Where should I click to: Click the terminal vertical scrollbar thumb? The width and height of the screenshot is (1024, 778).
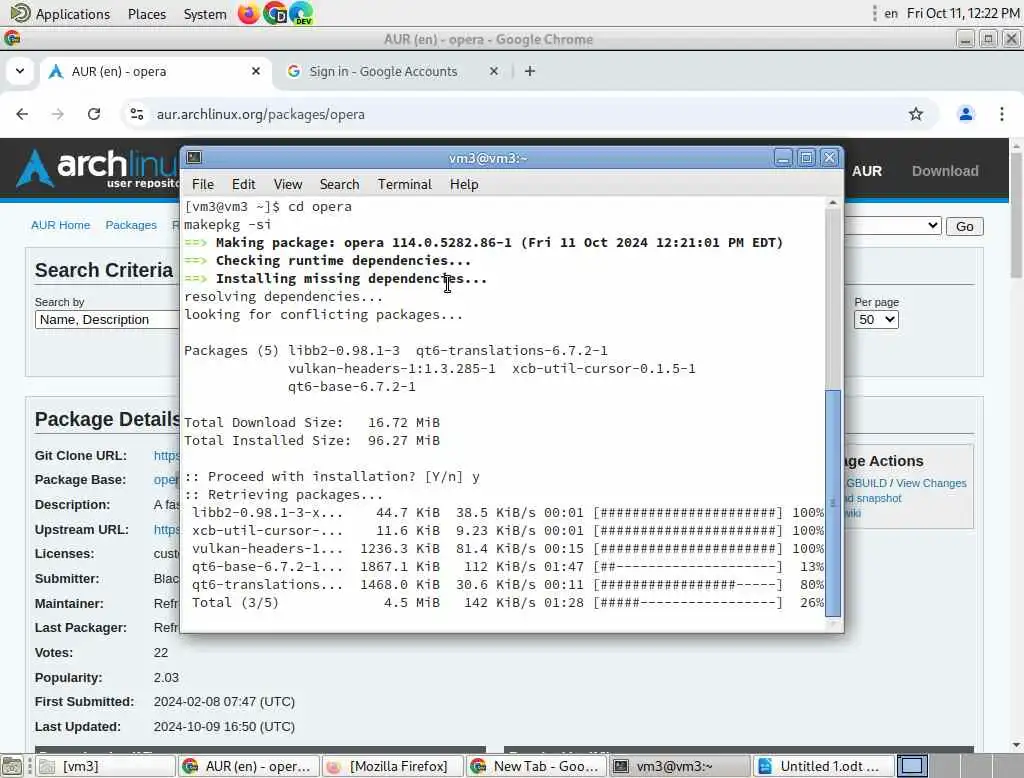point(833,503)
